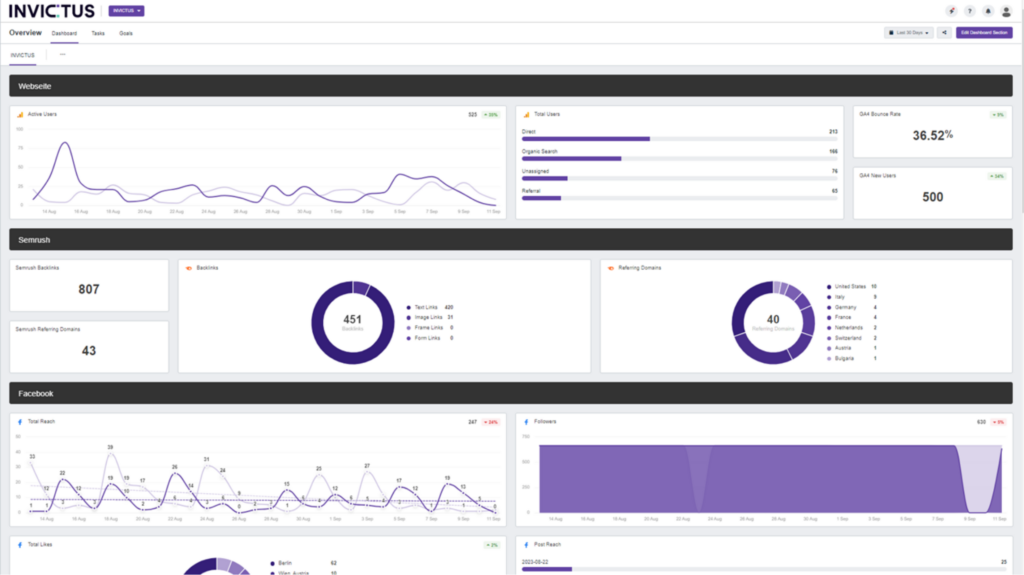Open the three-dots menu beside INVICTUS tab
Screen dimensions: 1024x575
pyautogui.click(x=62, y=54)
